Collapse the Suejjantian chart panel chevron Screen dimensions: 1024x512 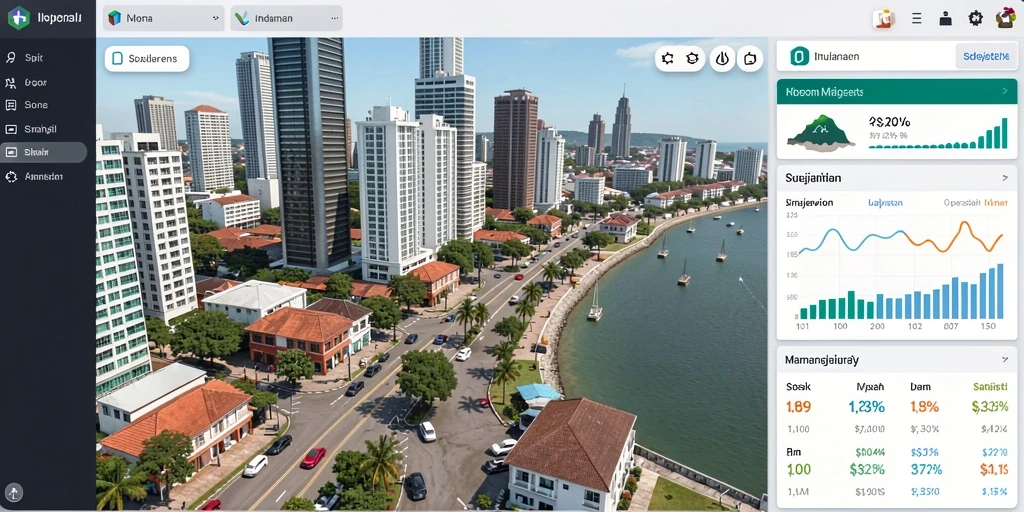[x=1004, y=178]
